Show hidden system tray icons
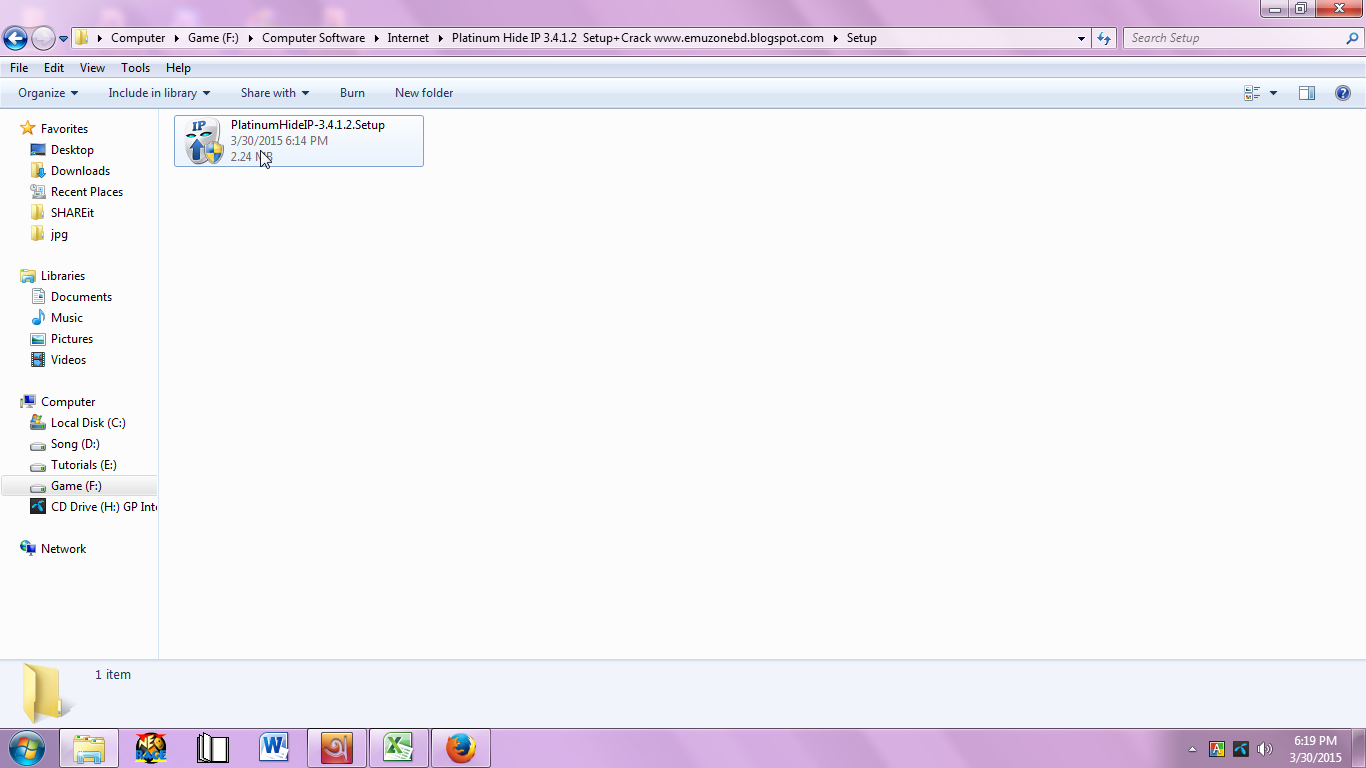Screen dimensions: 1366x768 point(1192,749)
